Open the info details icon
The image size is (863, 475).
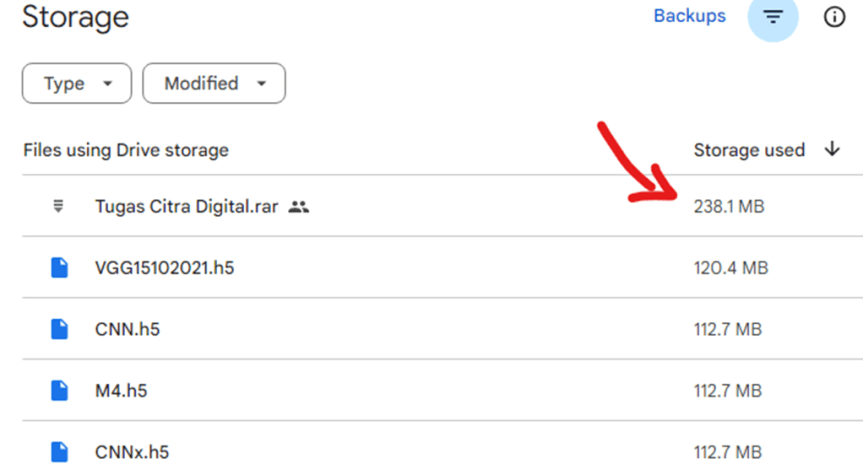tap(834, 17)
